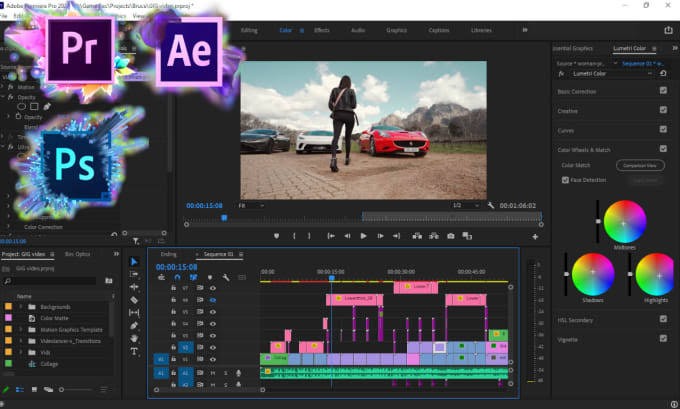Open Vignette section
The height and width of the screenshot is (409, 680).
coord(568,340)
